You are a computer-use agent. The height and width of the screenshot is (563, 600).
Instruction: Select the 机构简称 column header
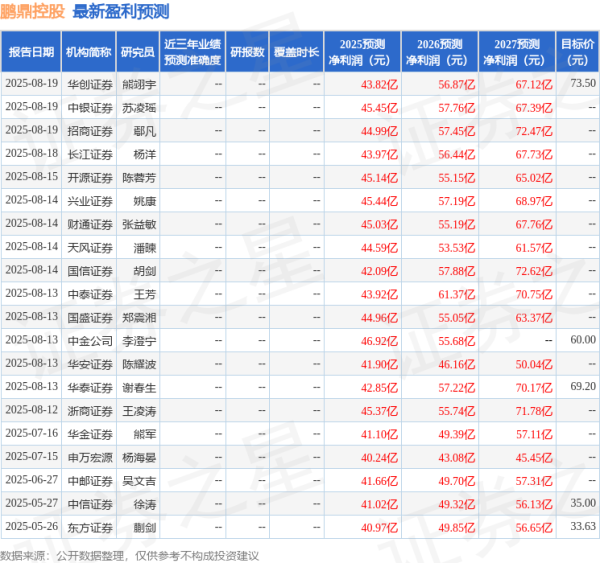point(88,51)
